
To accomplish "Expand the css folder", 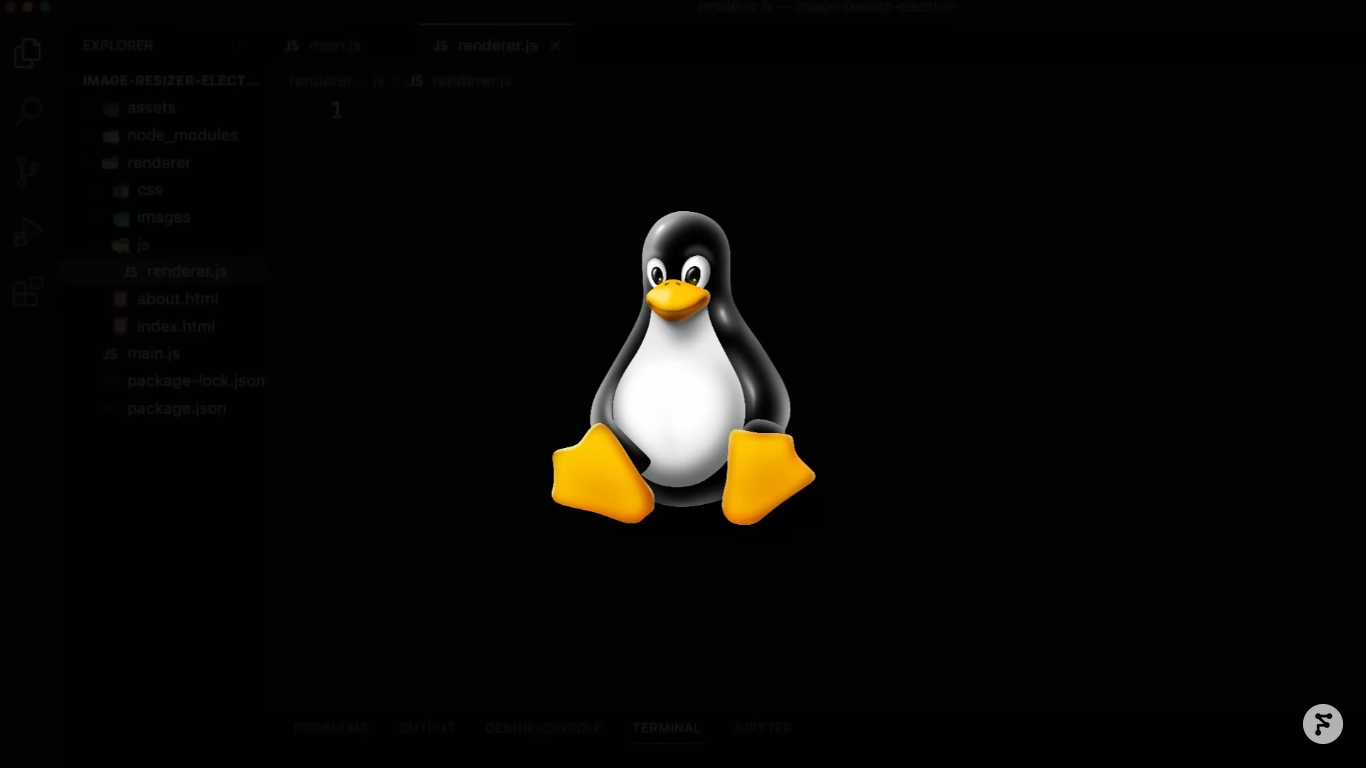I will [149, 190].
